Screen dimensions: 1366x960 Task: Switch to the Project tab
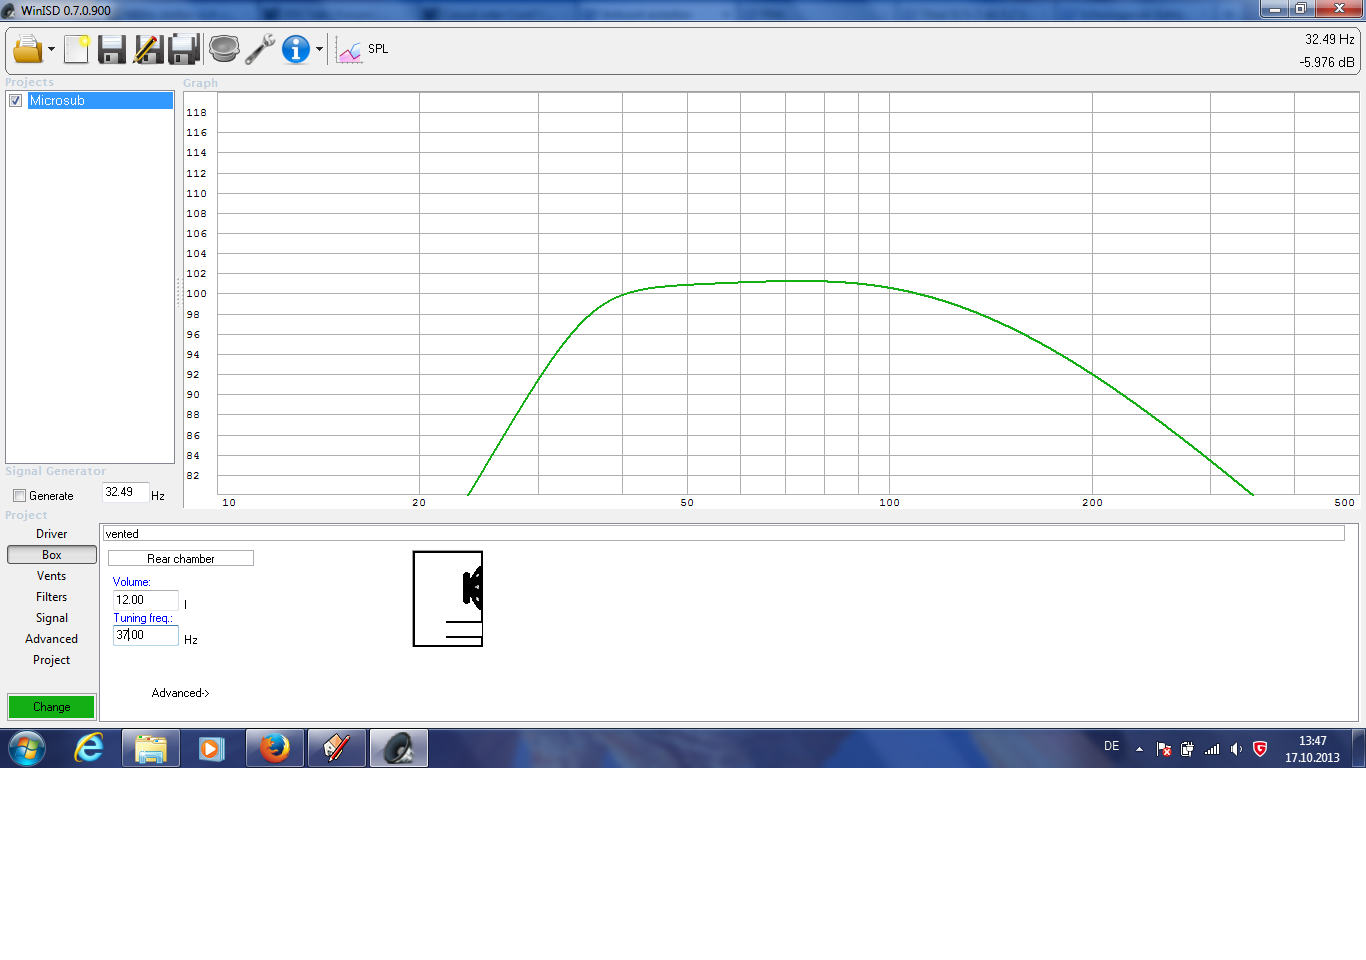pos(52,660)
